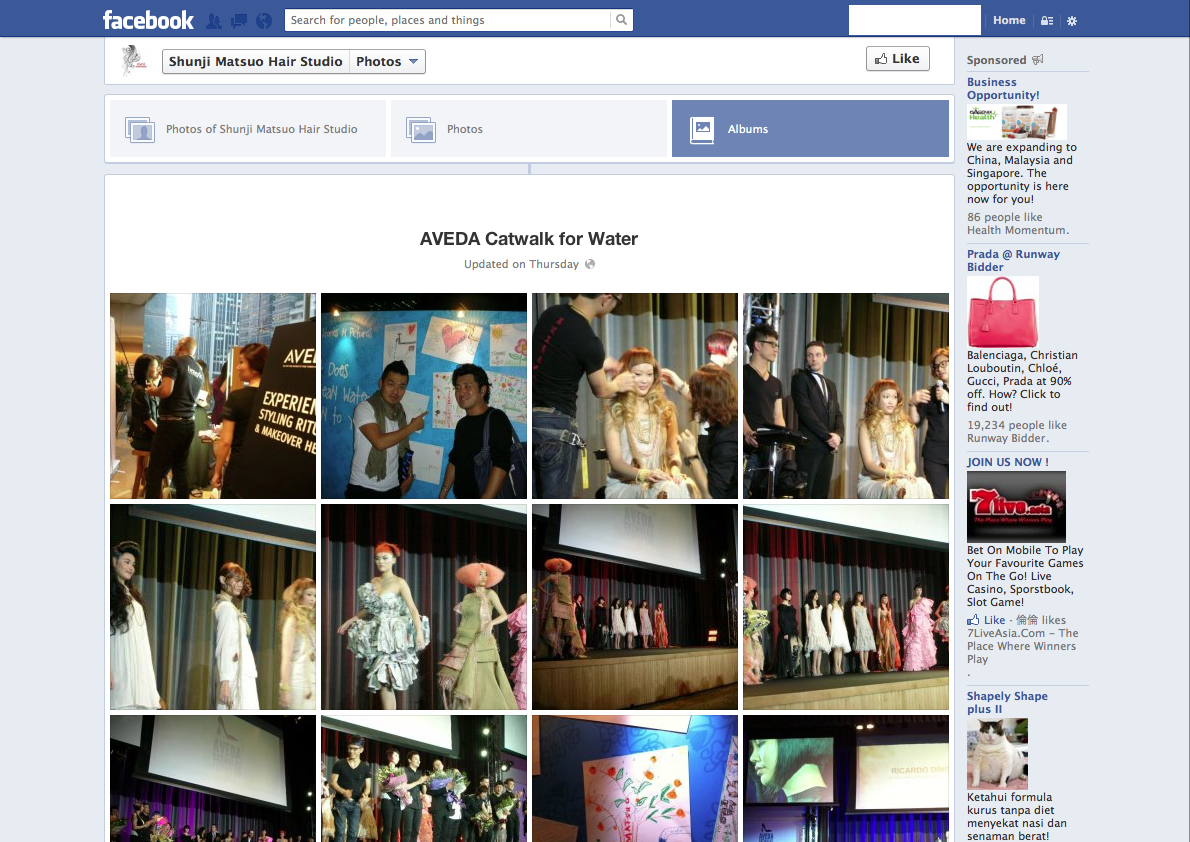Go to Home in top bar
The height and width of the screenshot is (842, 1190).
(x=1009, y=20)
